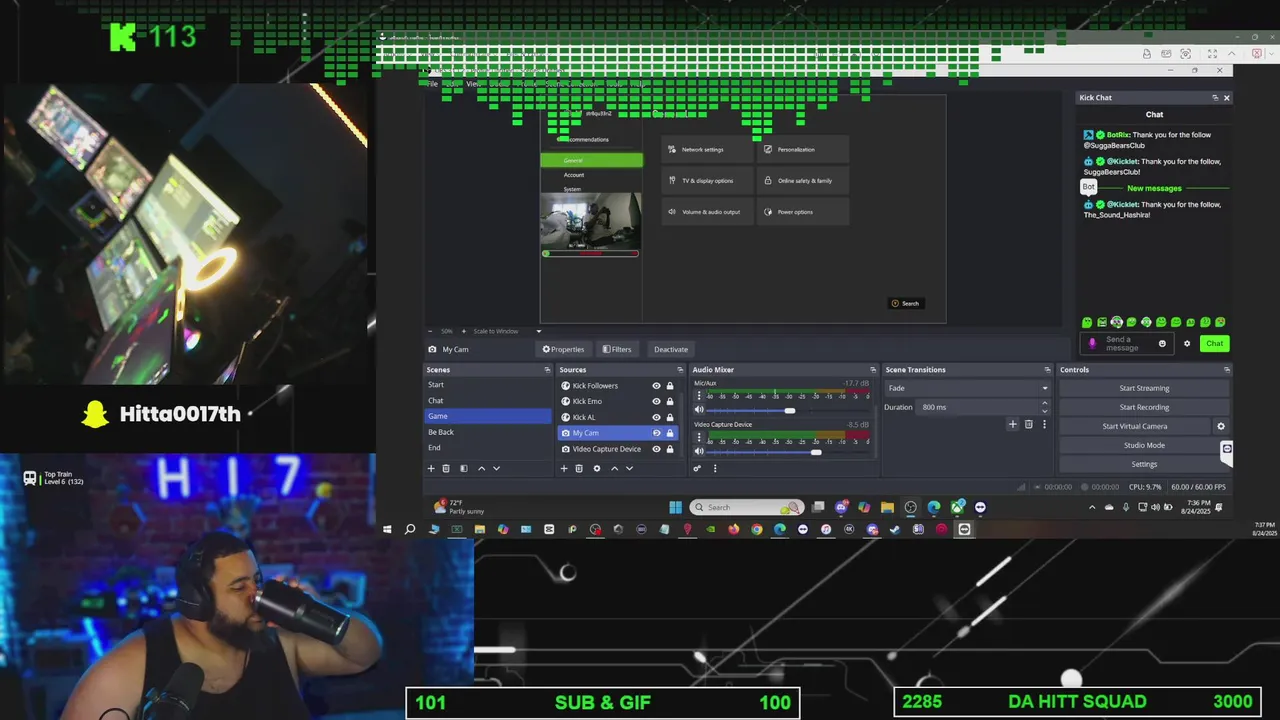The image size is (1280, 720).
Task: Open transition properties three-dot menu
Action: [1044, 424]
